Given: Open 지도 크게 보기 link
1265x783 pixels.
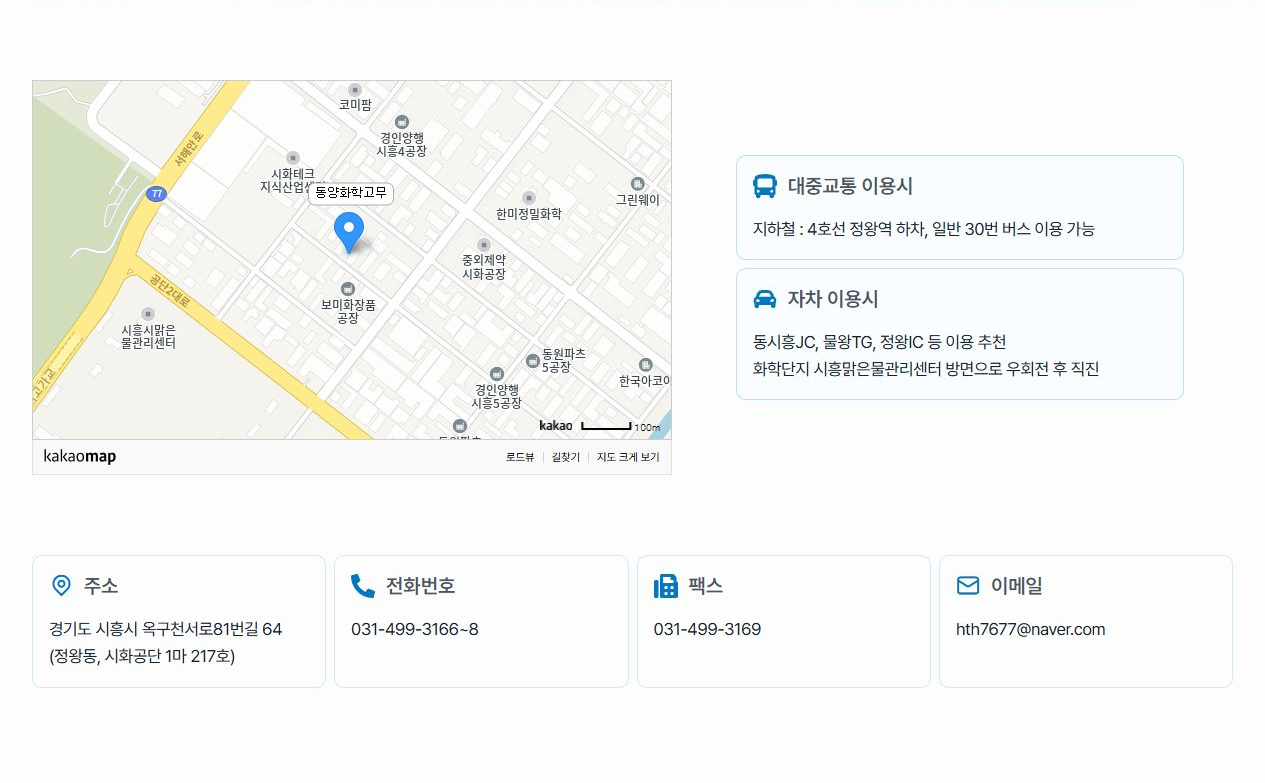Looking at the screenshot, I should coord(628,457).
